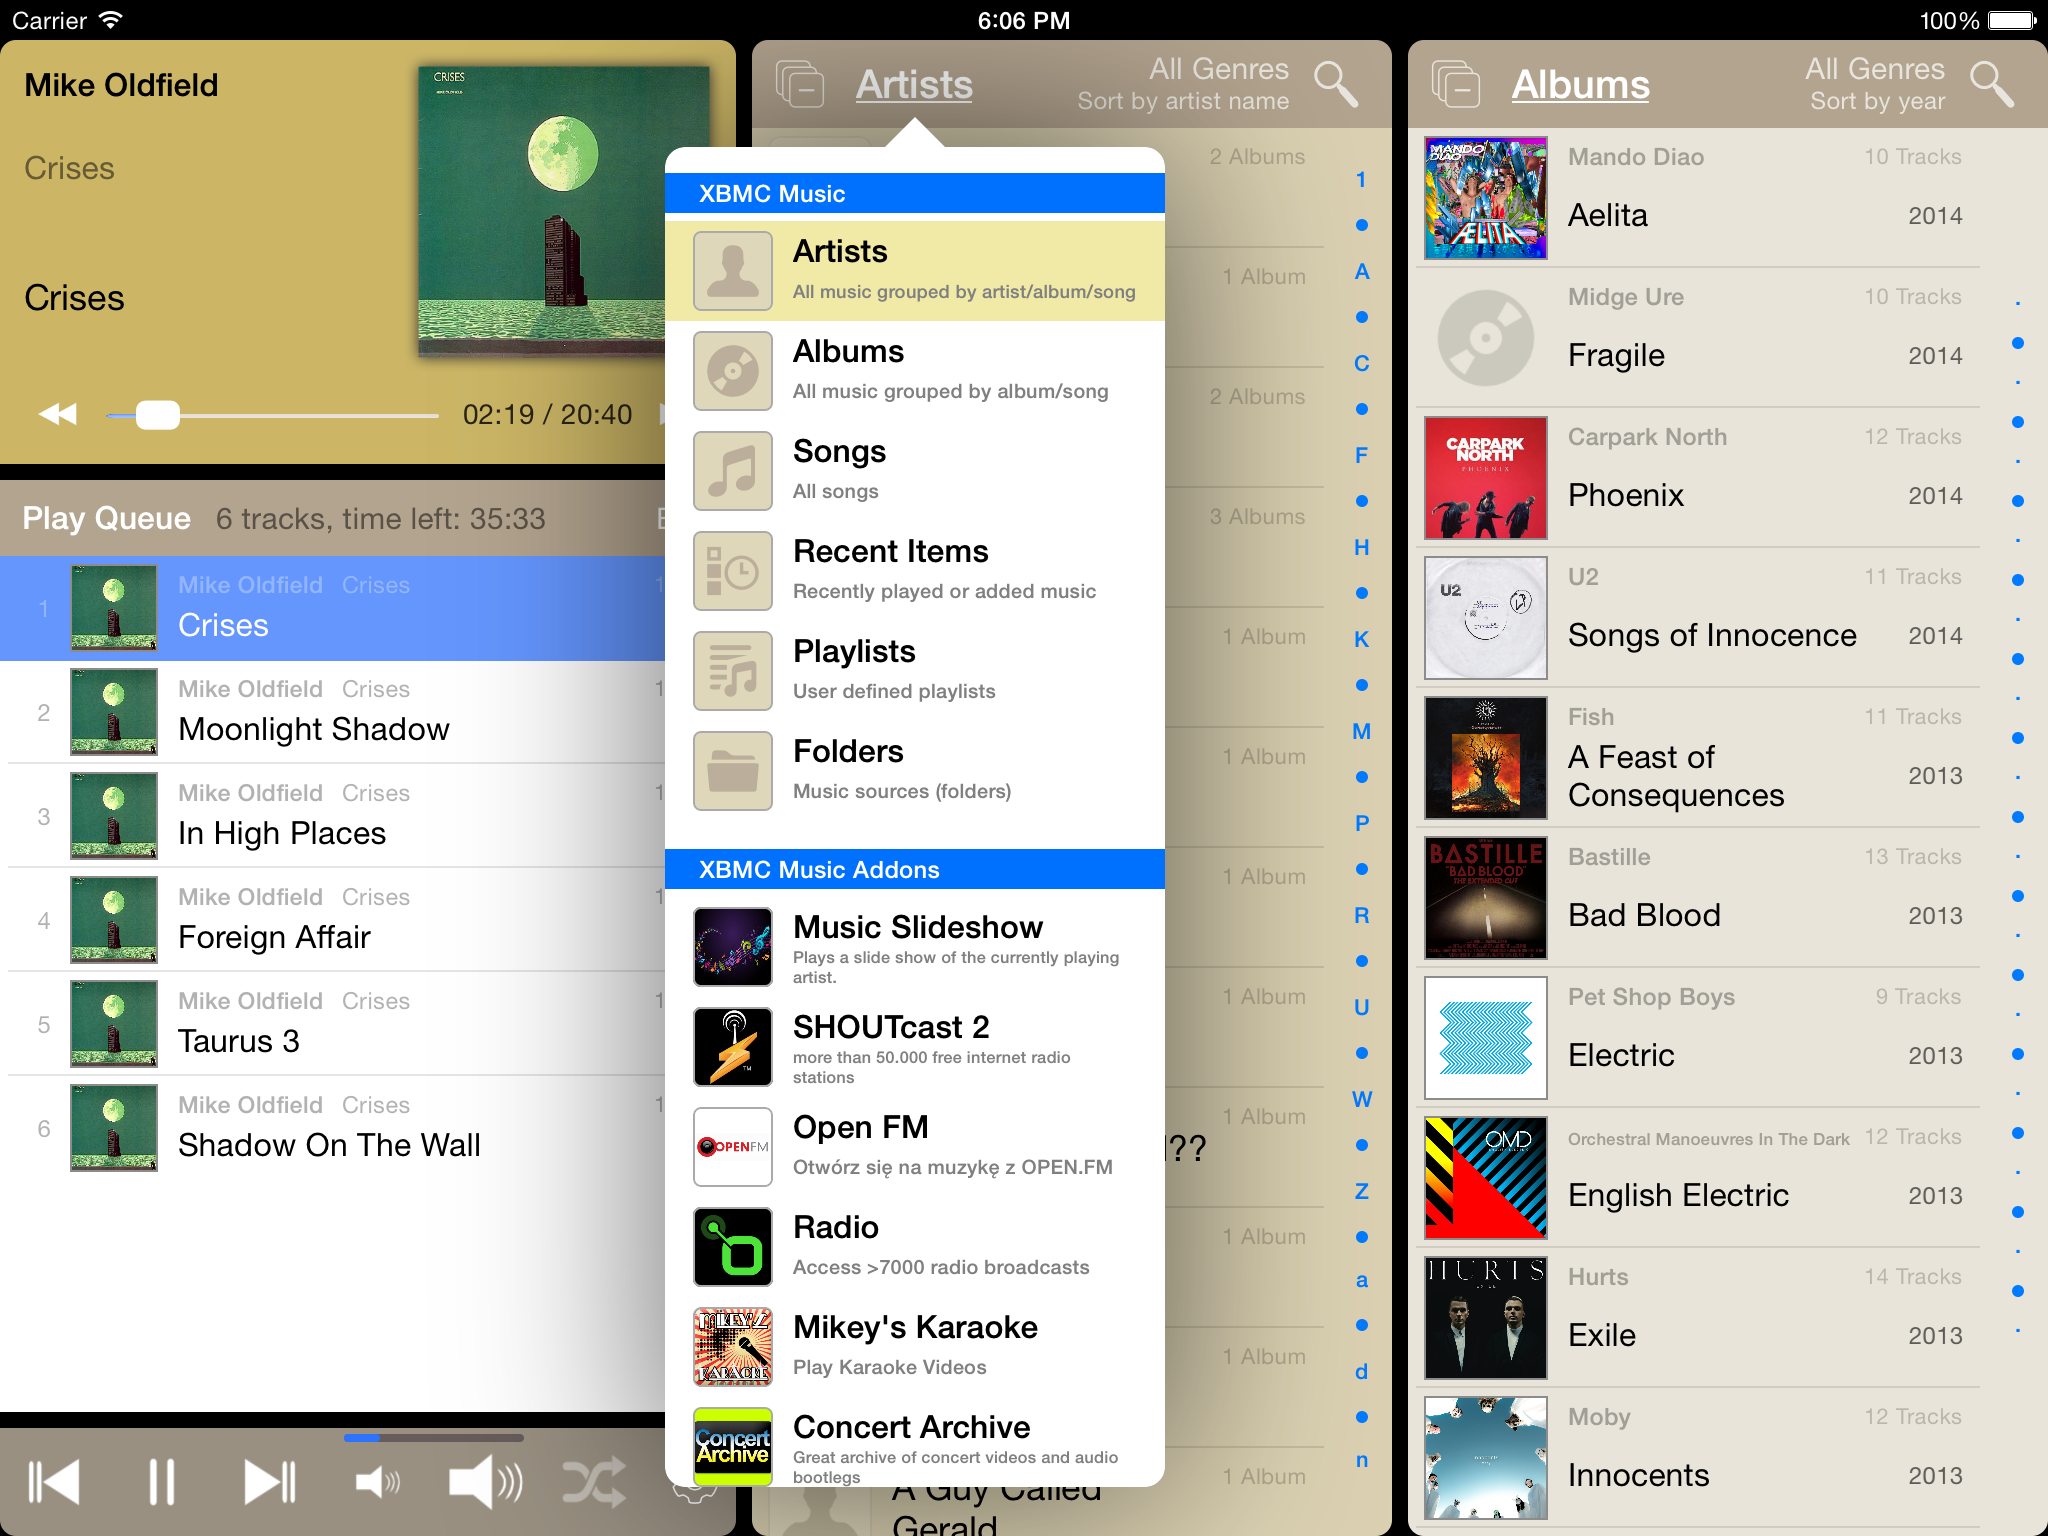Image resolution: width=2048 pixels, height=1536 pixels.
Task: Jump to letter A in artist index
Action: click(1361, 272)
